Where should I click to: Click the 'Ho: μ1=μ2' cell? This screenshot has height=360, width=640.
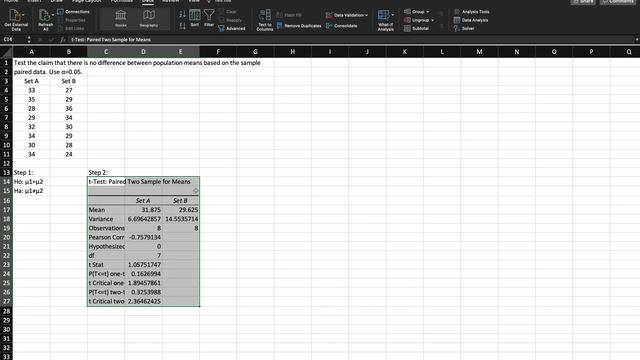(31, 182)
